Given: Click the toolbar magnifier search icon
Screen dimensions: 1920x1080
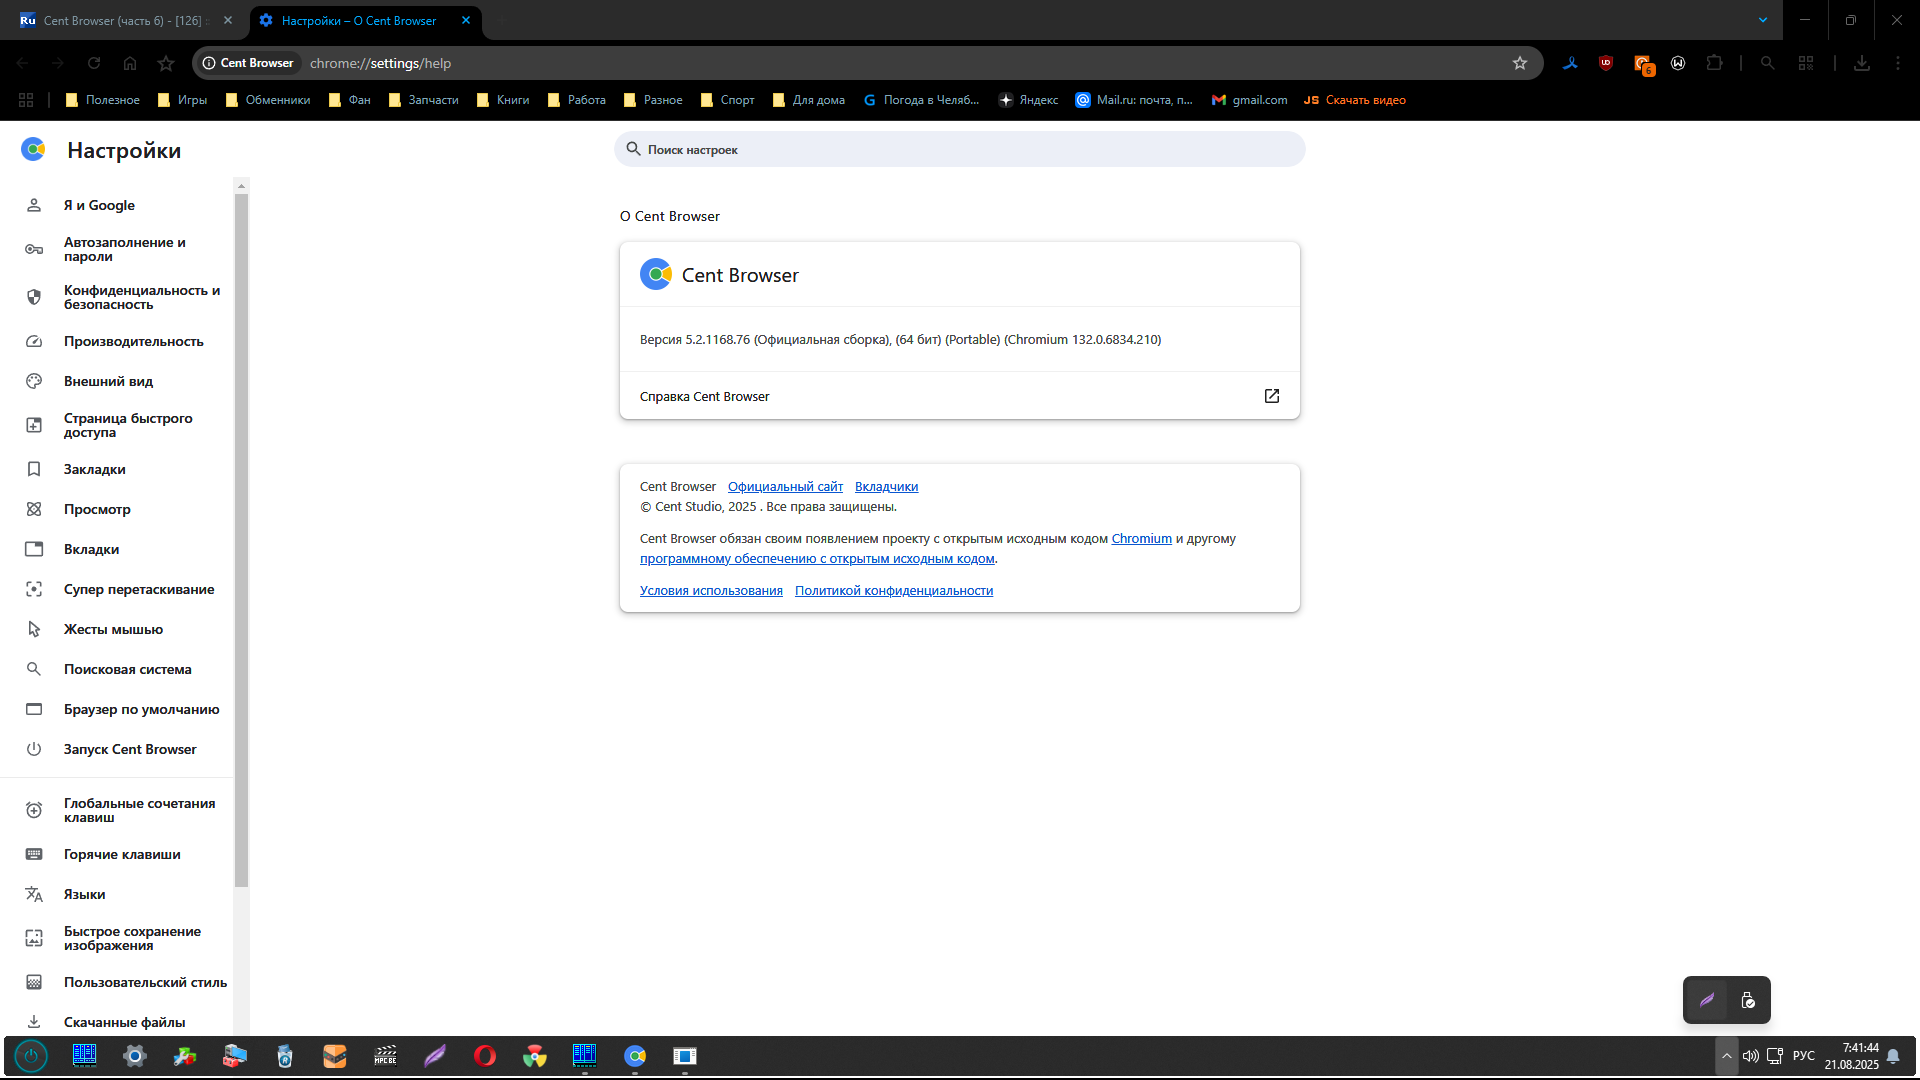Looking at the screenshot, I should [1768, 63].
